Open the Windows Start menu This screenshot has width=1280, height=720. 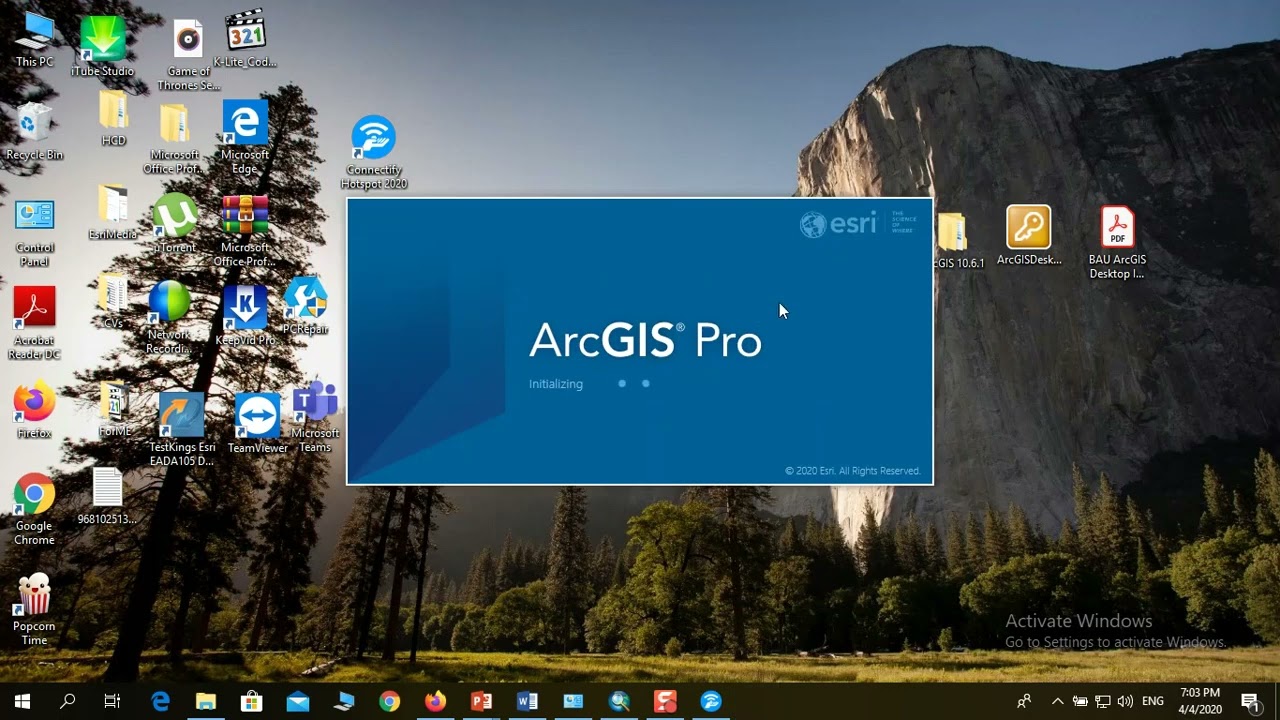(22, 701)
